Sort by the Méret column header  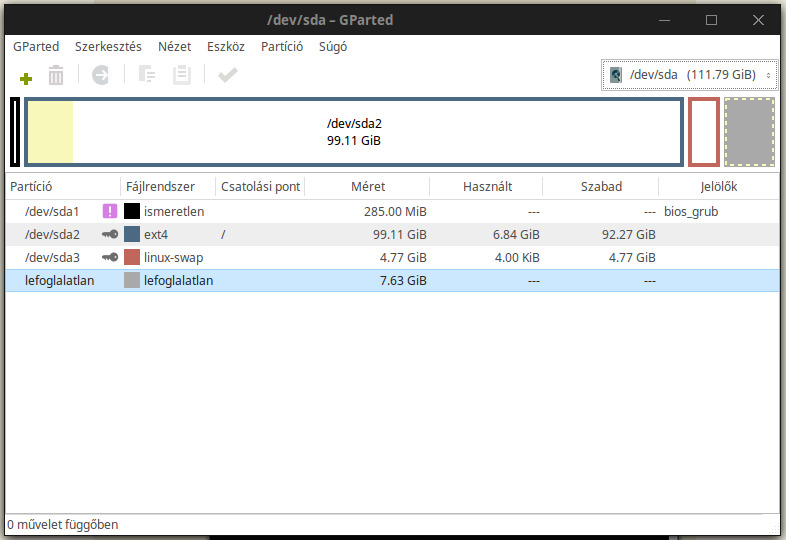point(367,187)
